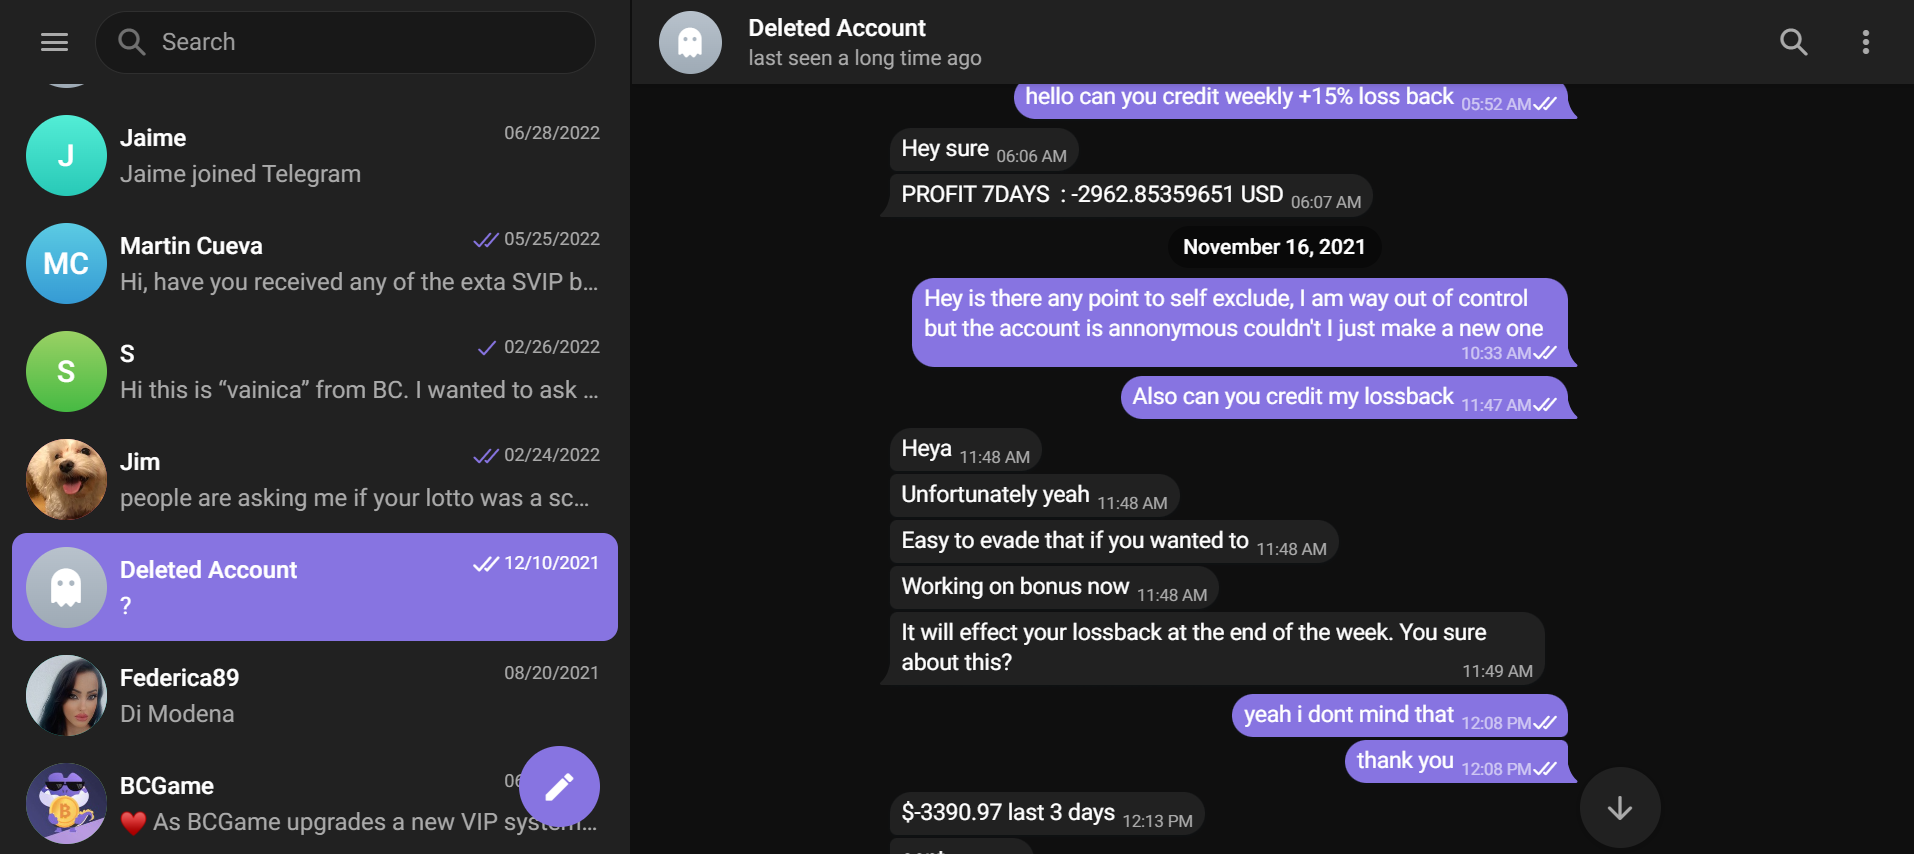
Task: Select the Deleted Account chat in list
Action: point(315,587)
